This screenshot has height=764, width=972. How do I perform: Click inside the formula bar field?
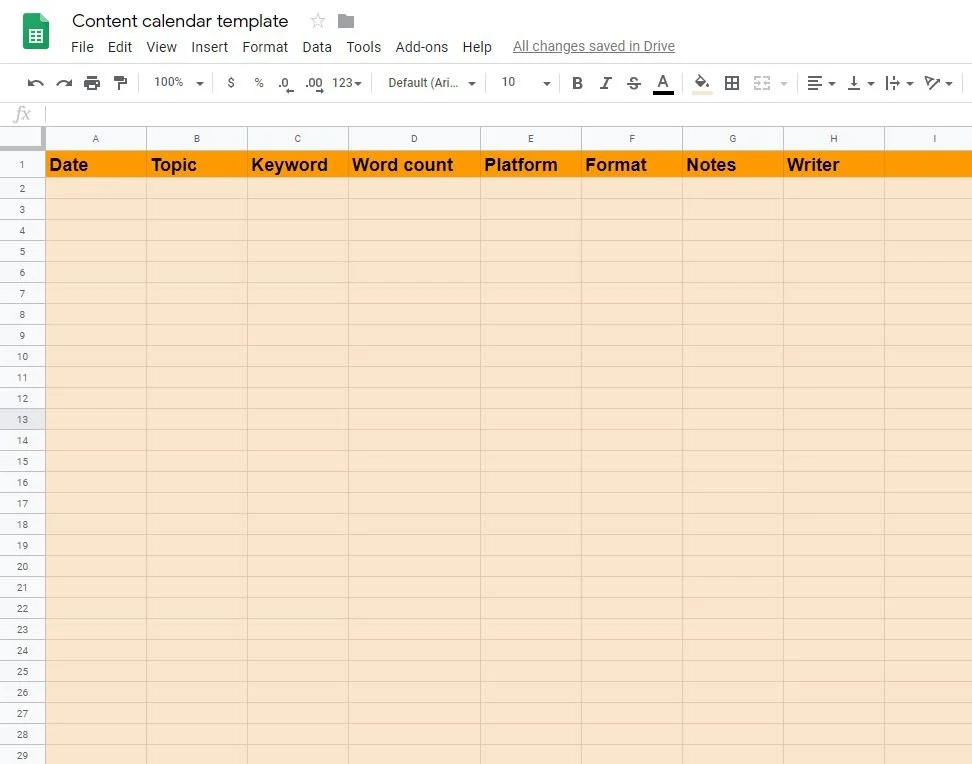pyautogui.click(x=500, y=114)
